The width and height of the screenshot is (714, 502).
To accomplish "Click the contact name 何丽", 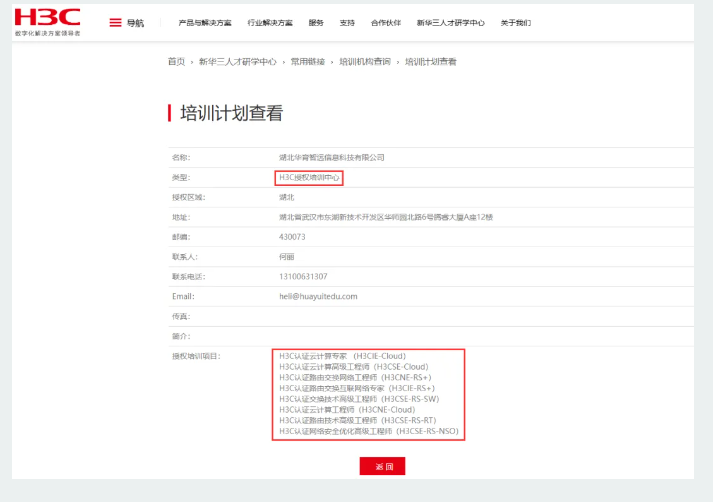I will tap(287, 257).
